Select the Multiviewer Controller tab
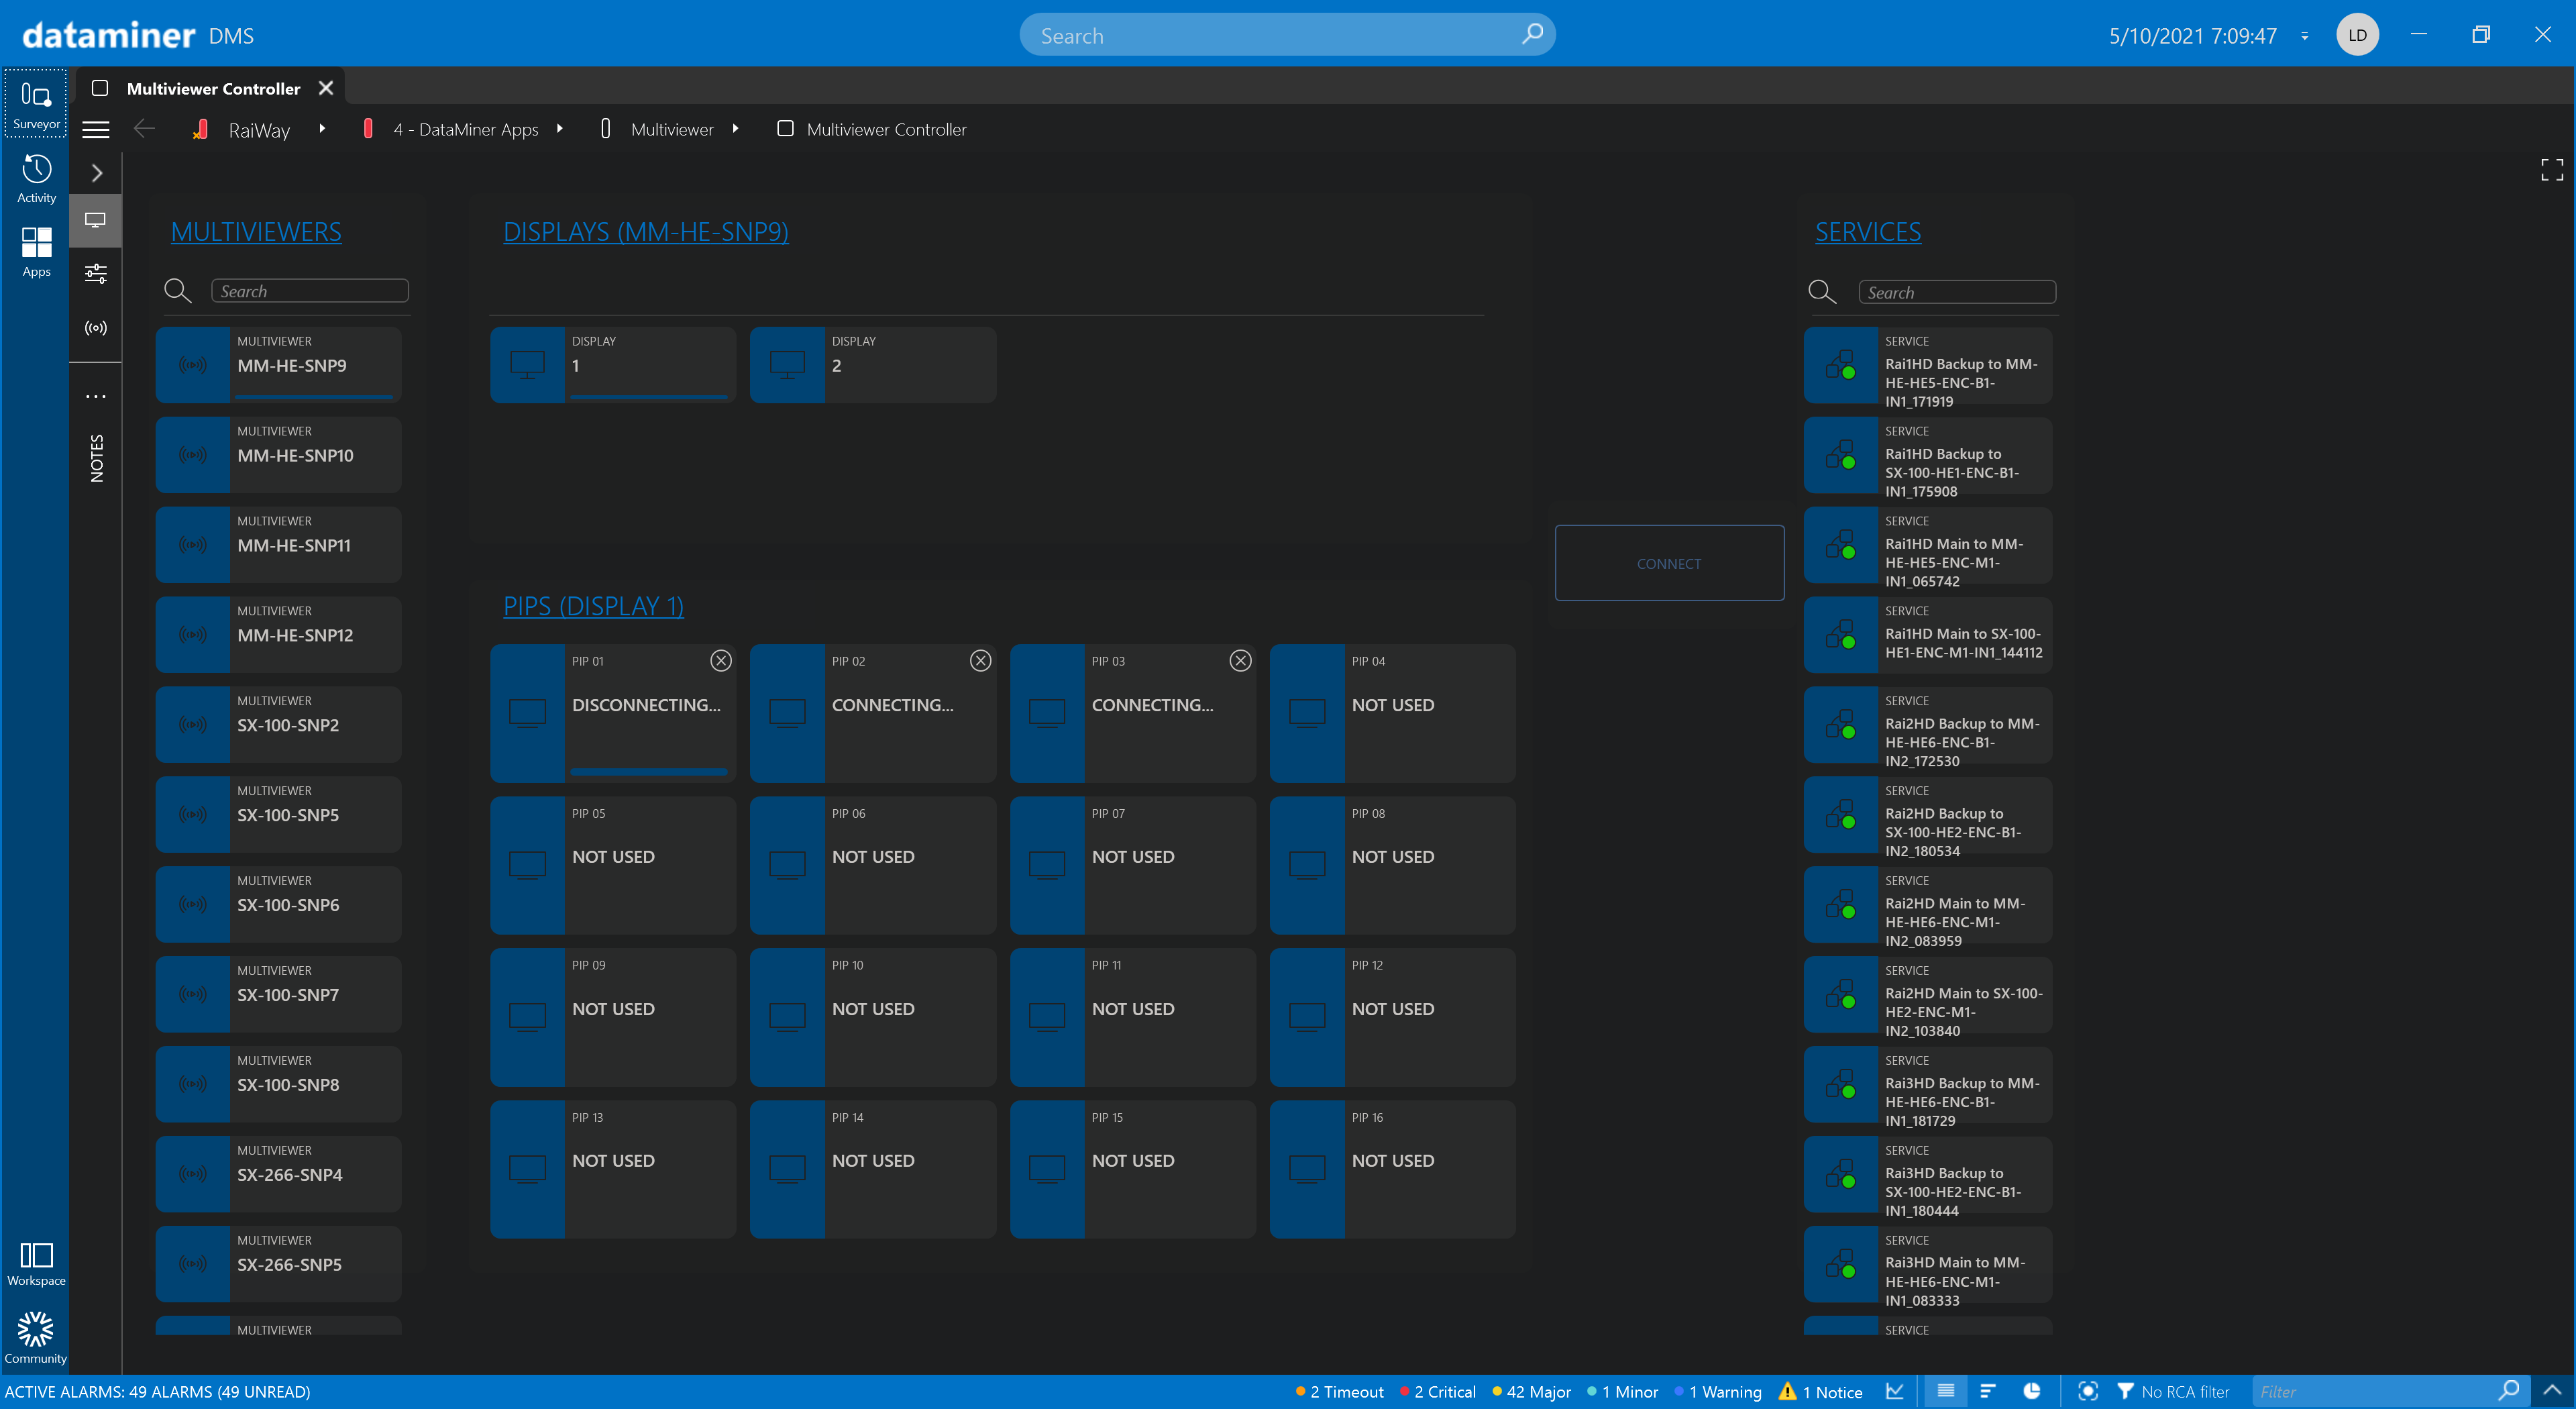Viewport: 2576px width, 1409px height. (x=213, y=88)
